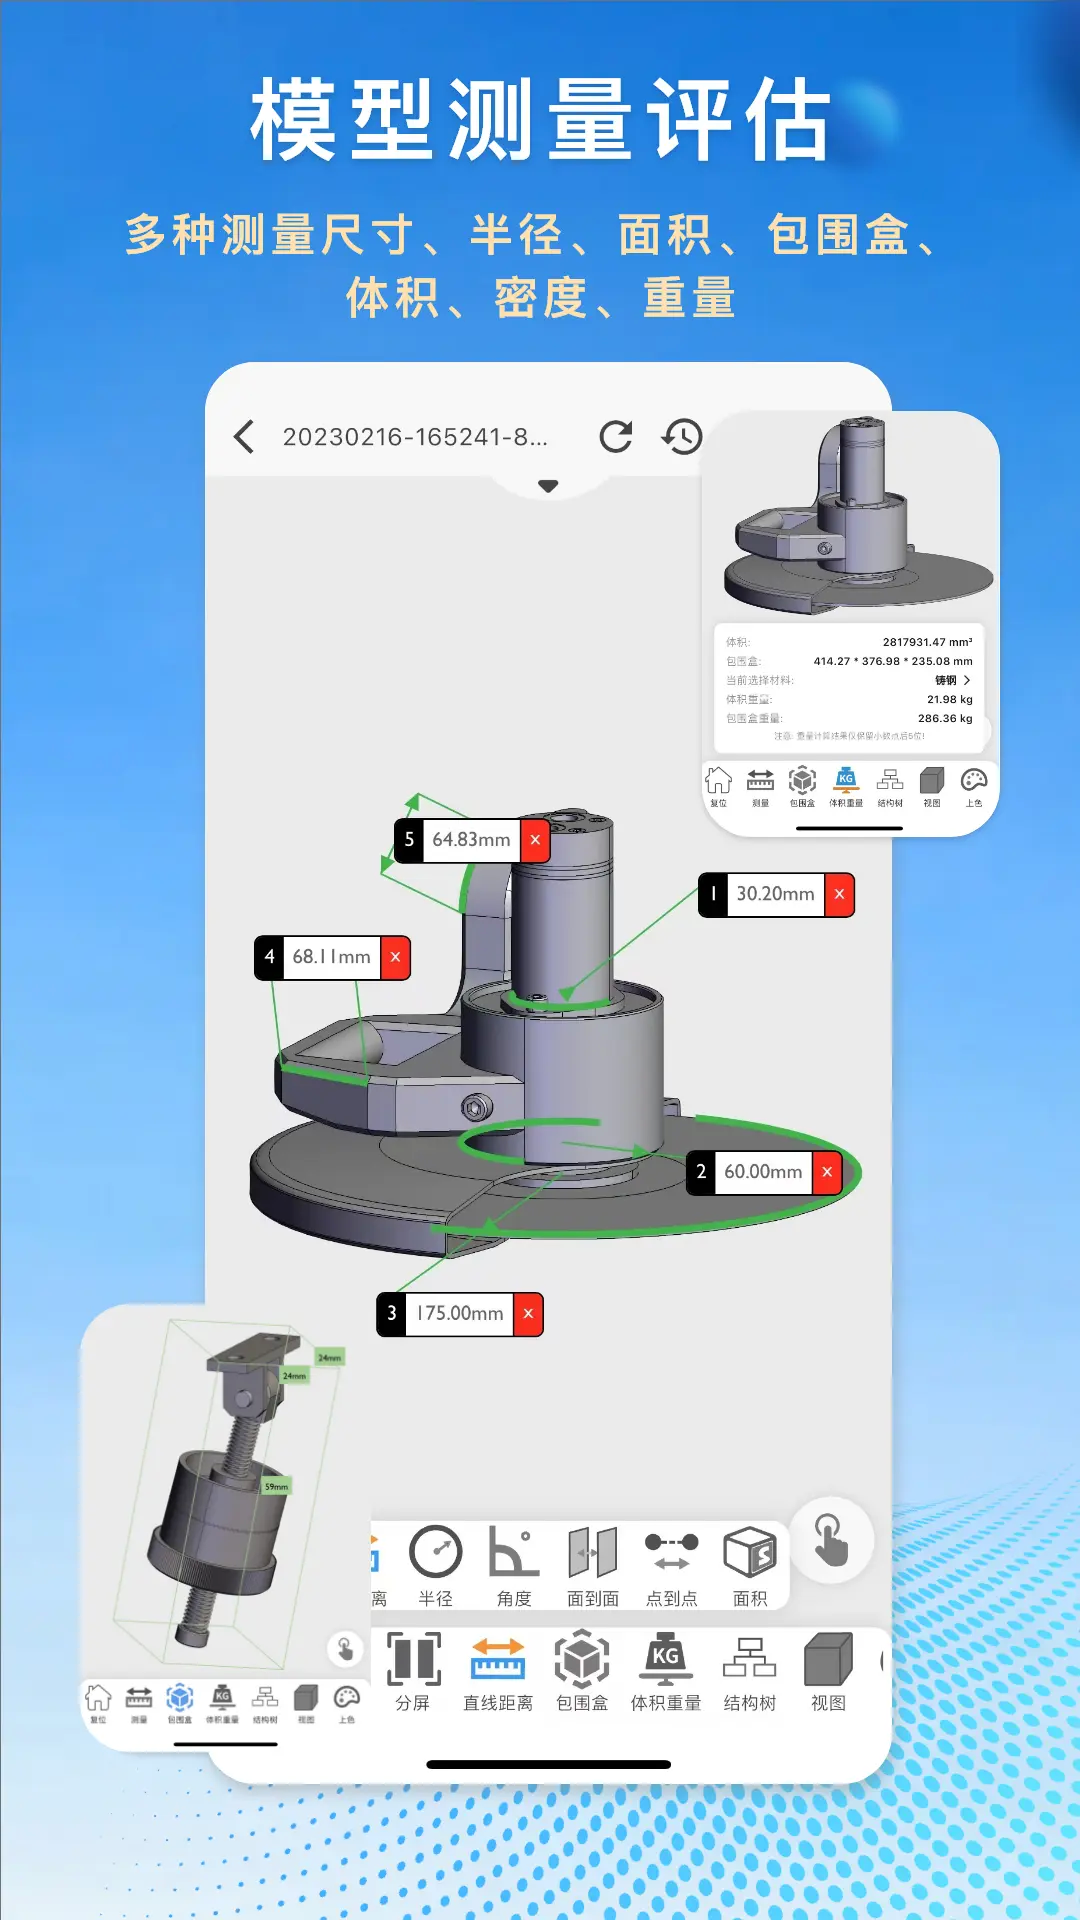Remove the 64.83mm measurement label

tap(535, 840)
